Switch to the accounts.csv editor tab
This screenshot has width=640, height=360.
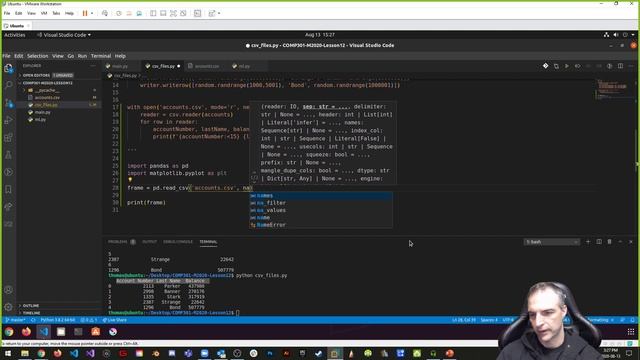click(x=207, y=66)
